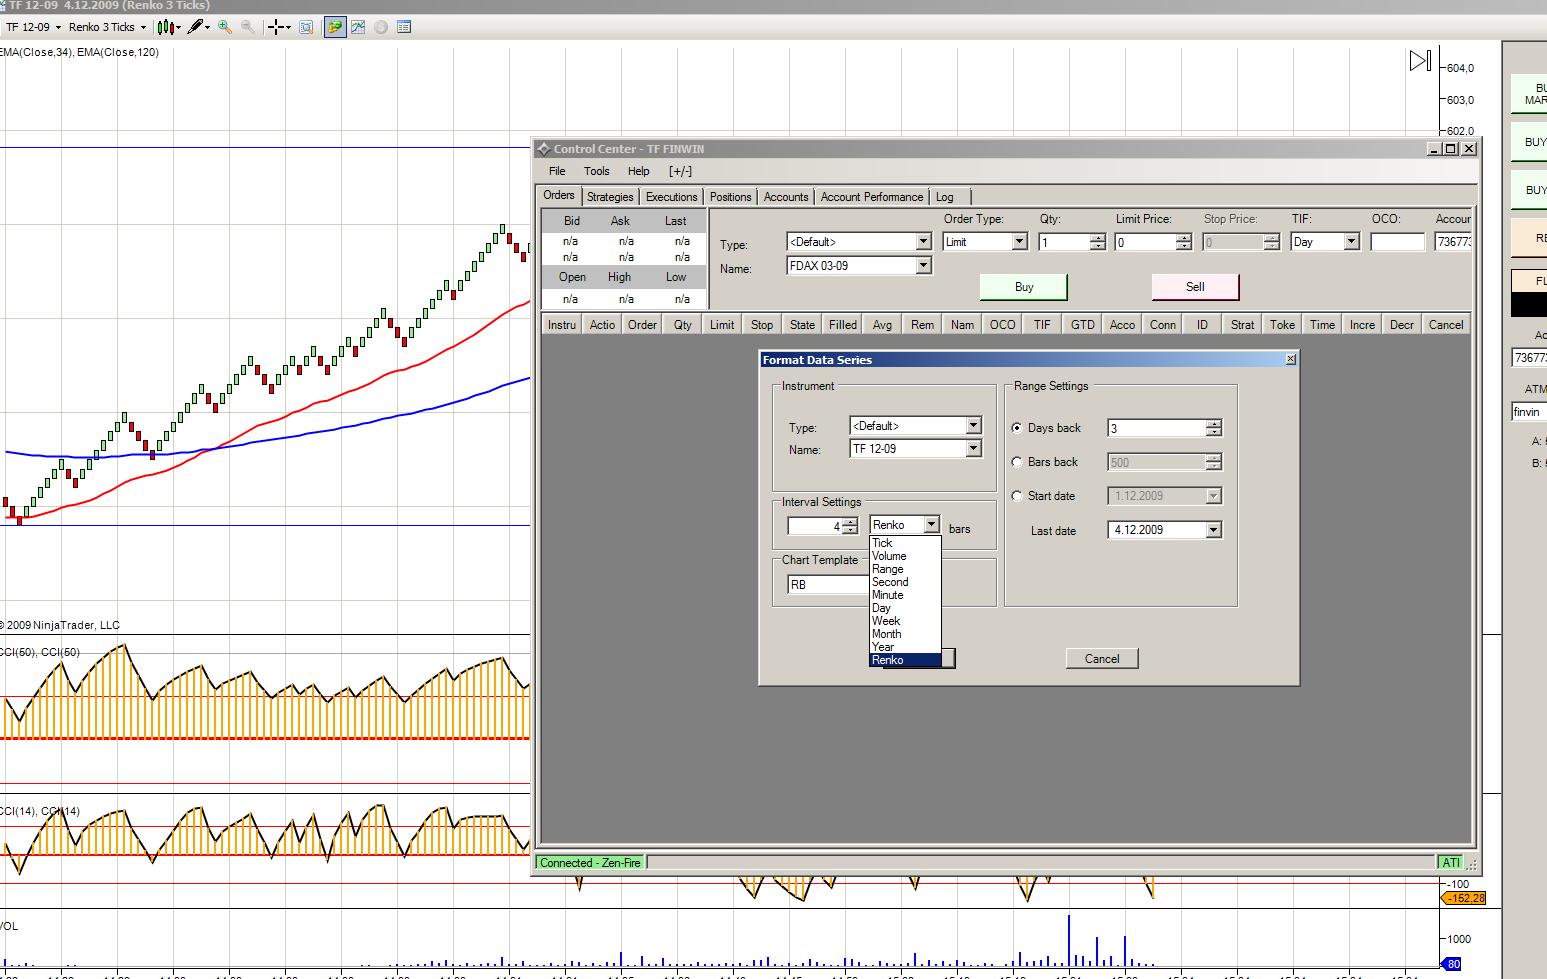Jump to latest bar arrow on chart
This screenshot has height=979, width=1547.
coord(1420,61)
